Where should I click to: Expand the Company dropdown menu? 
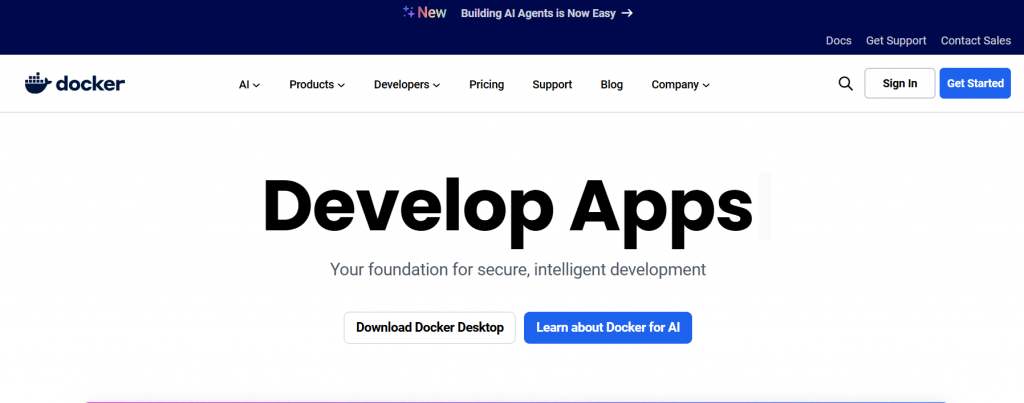[x=680, y=84]
